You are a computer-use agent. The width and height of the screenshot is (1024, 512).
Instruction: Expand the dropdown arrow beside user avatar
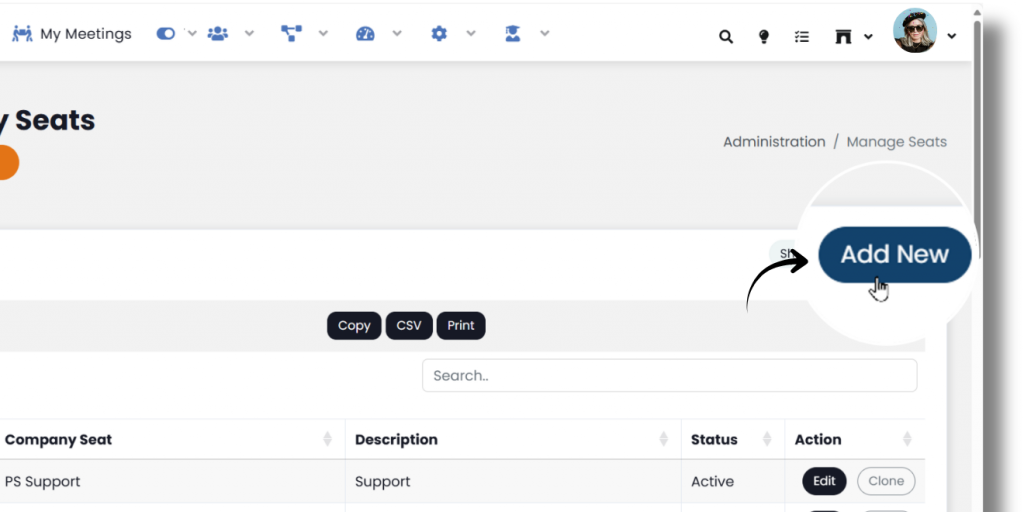pyautogui.click(x=952, y=37)
